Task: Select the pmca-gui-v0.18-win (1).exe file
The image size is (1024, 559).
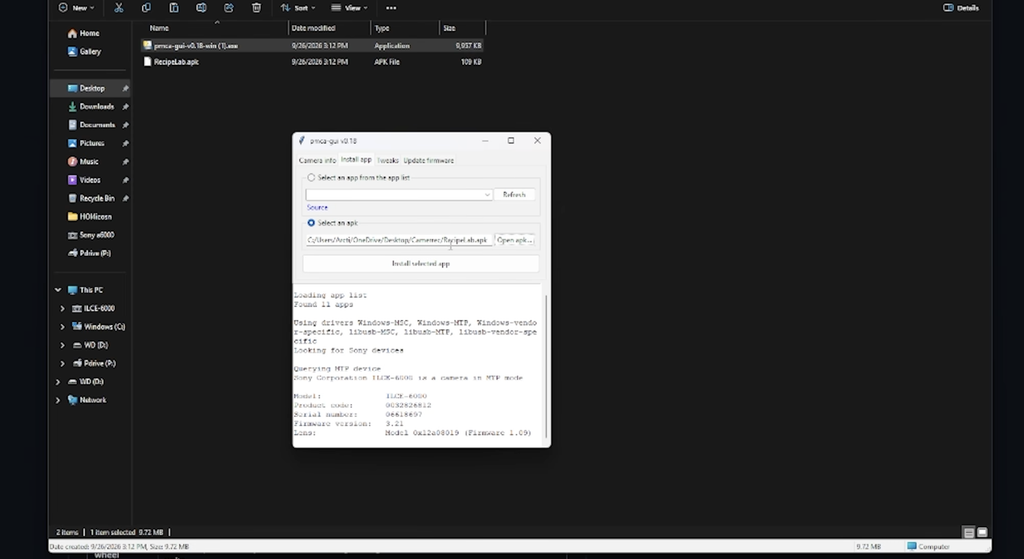Action: (x=312, y=46)
